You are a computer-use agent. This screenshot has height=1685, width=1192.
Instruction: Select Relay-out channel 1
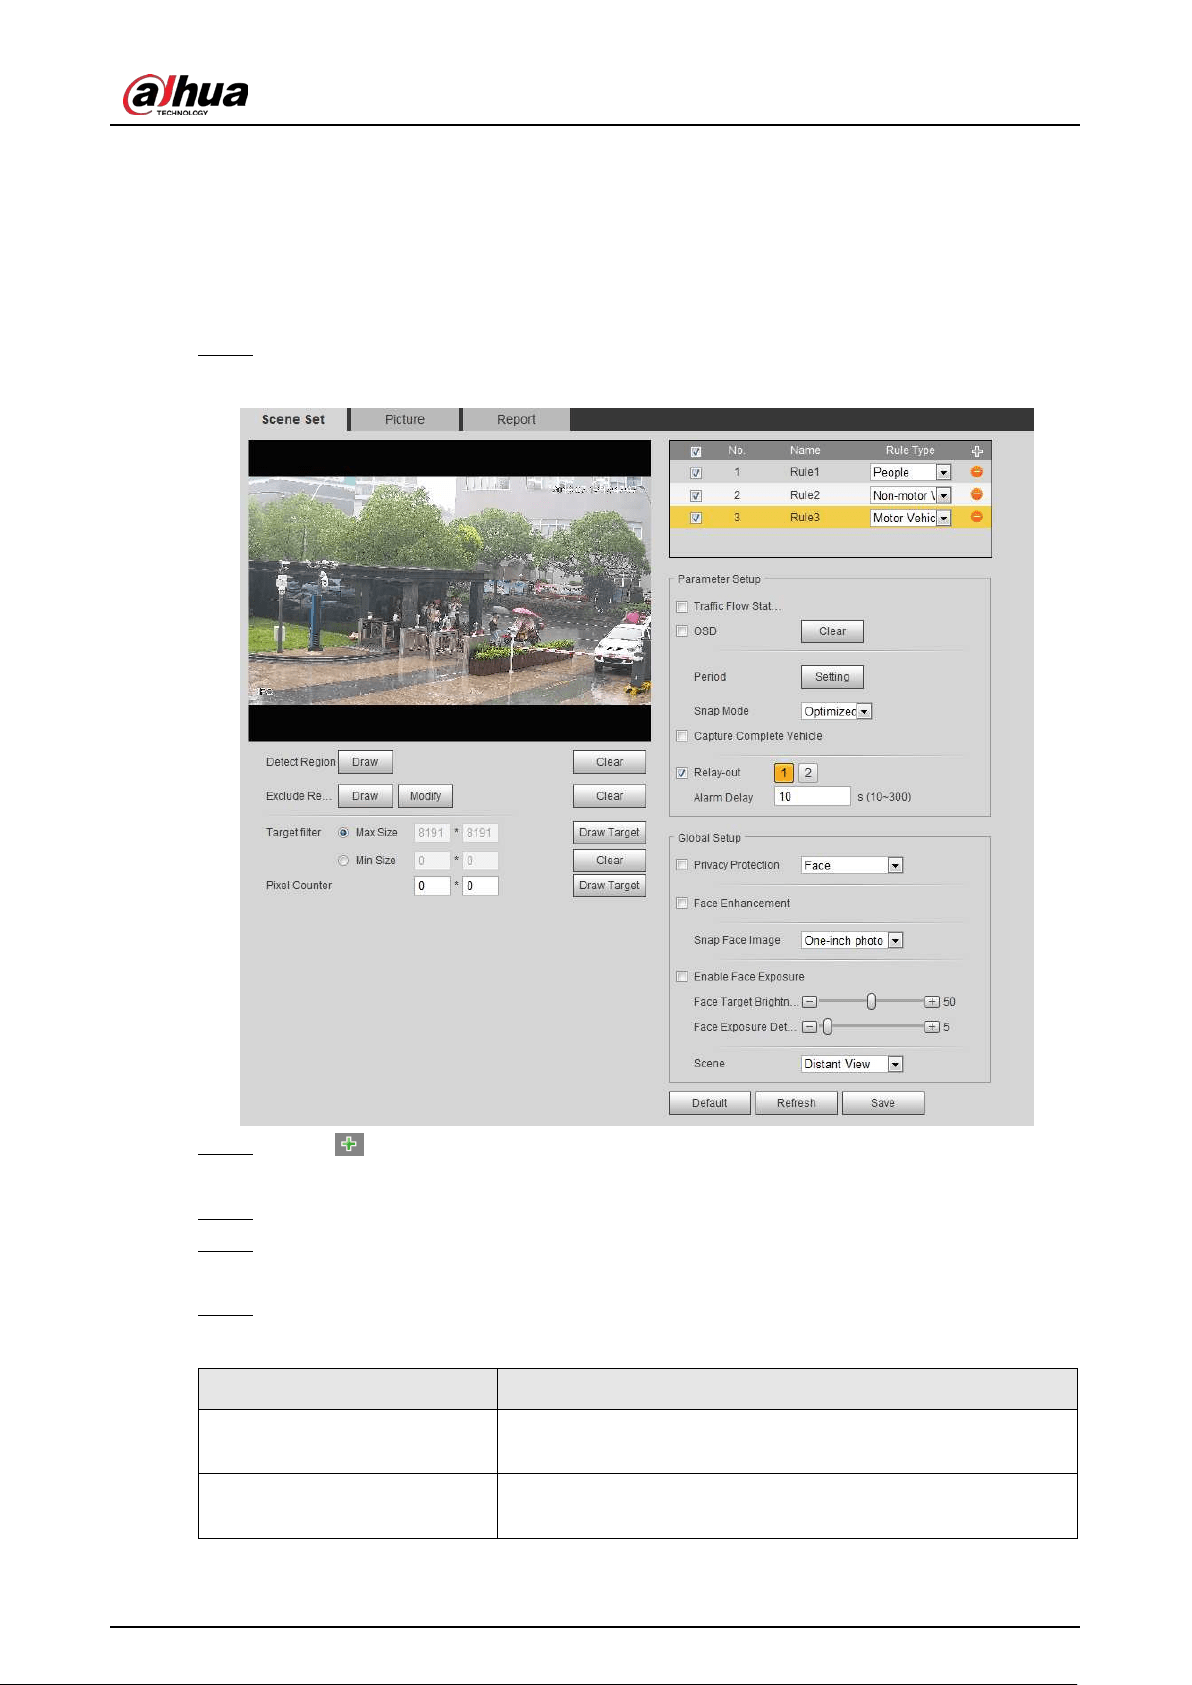tap(784, 773)
